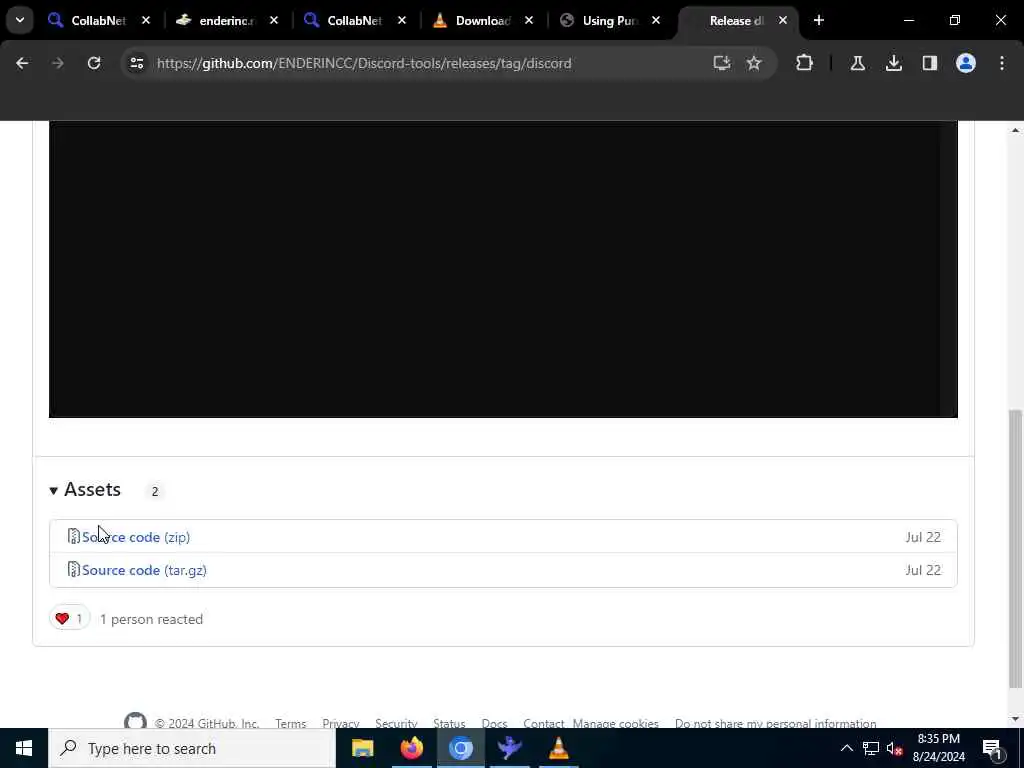Collapse the Assets section triangle
Viewport: 1024px width, 768px height.
point(54,490)
